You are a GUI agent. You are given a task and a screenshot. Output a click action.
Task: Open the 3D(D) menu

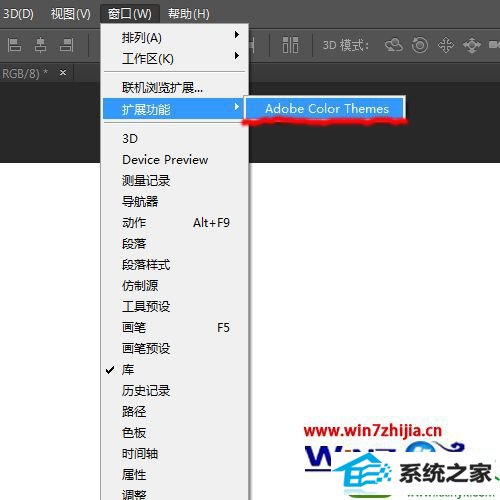tap(17, 14)
